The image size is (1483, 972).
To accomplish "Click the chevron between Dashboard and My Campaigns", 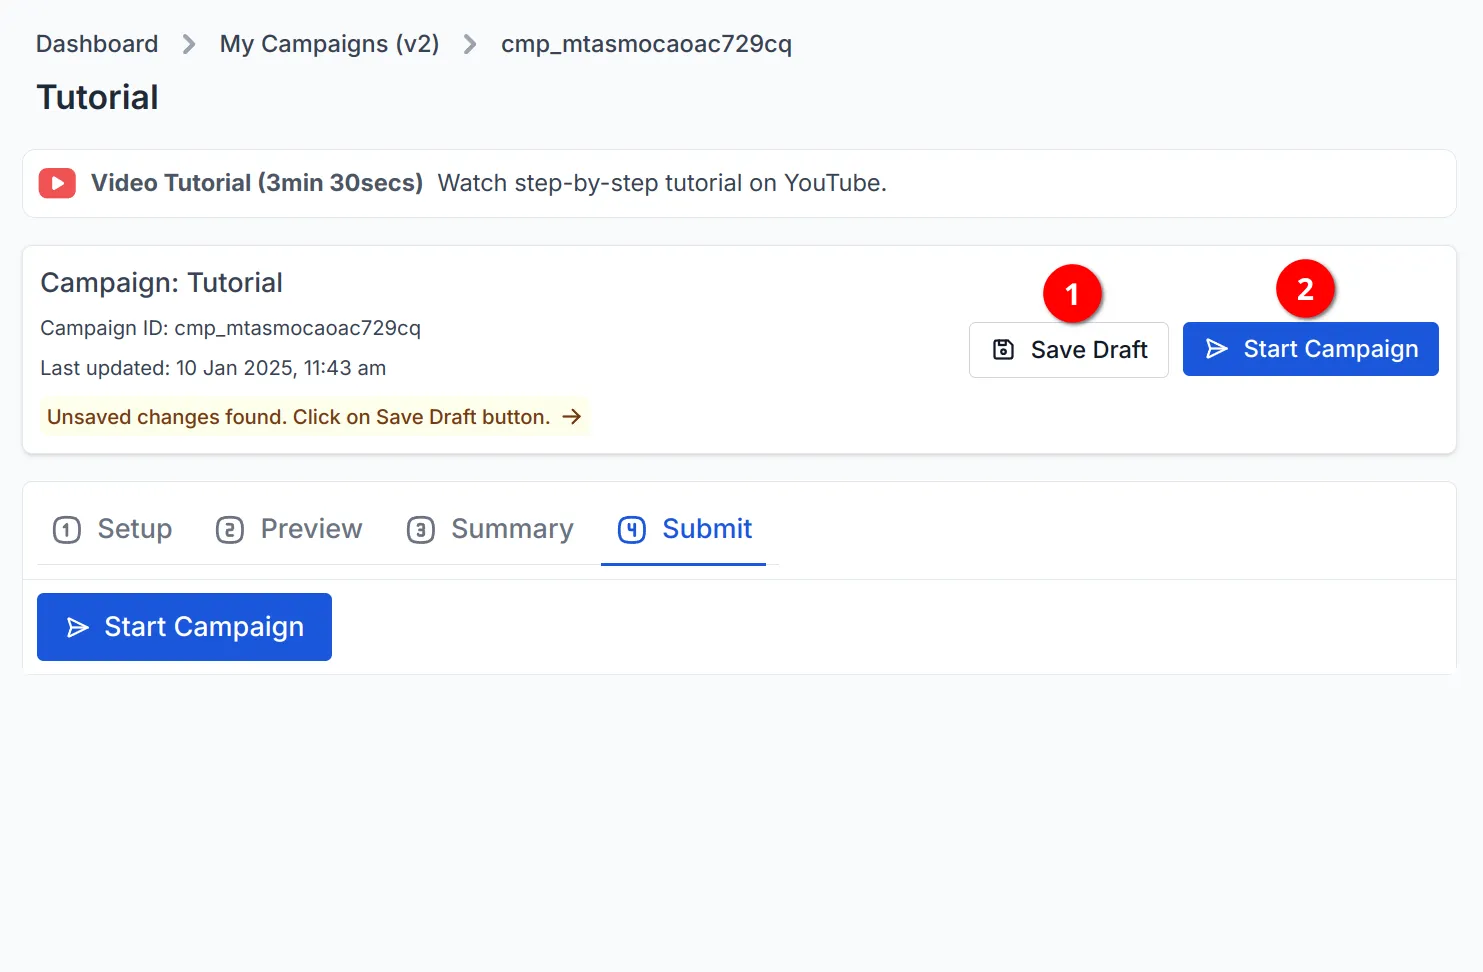I will click(188, 44).
